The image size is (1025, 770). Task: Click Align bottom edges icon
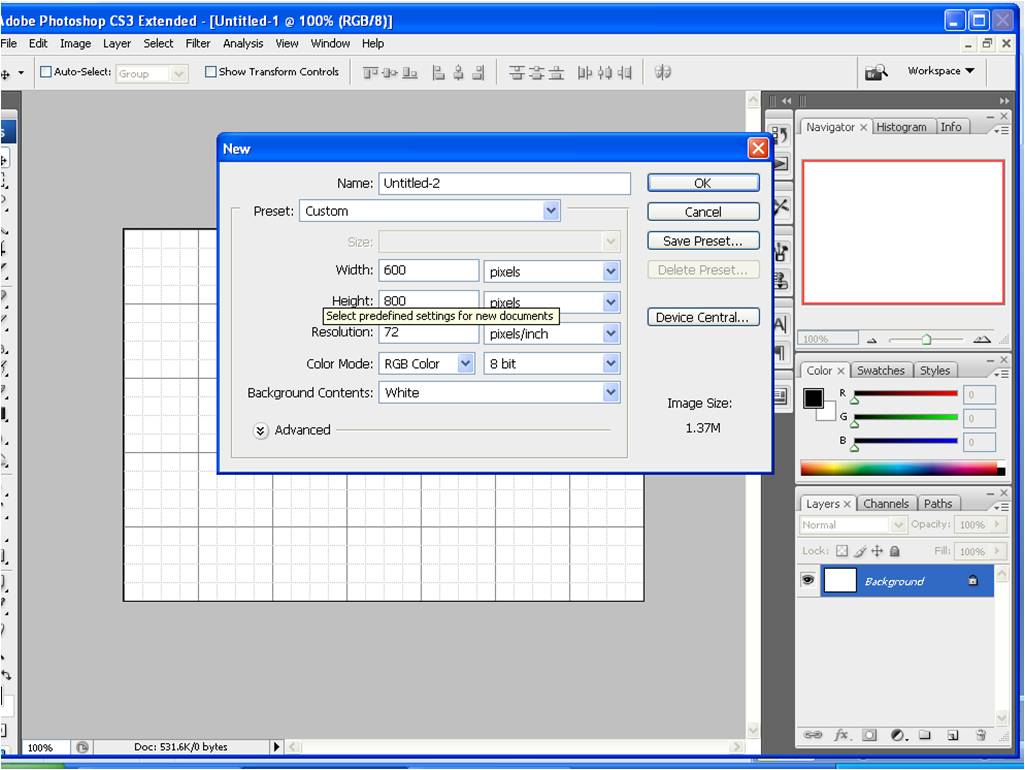410,73
